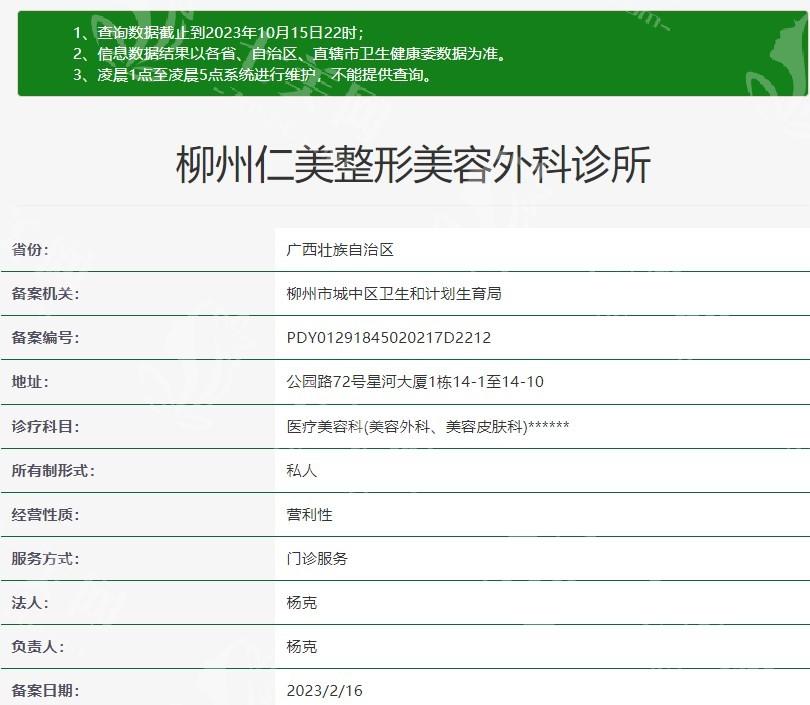Click the 省份 row label
This screenshot has height=705, width=810.
click(30, 250)
